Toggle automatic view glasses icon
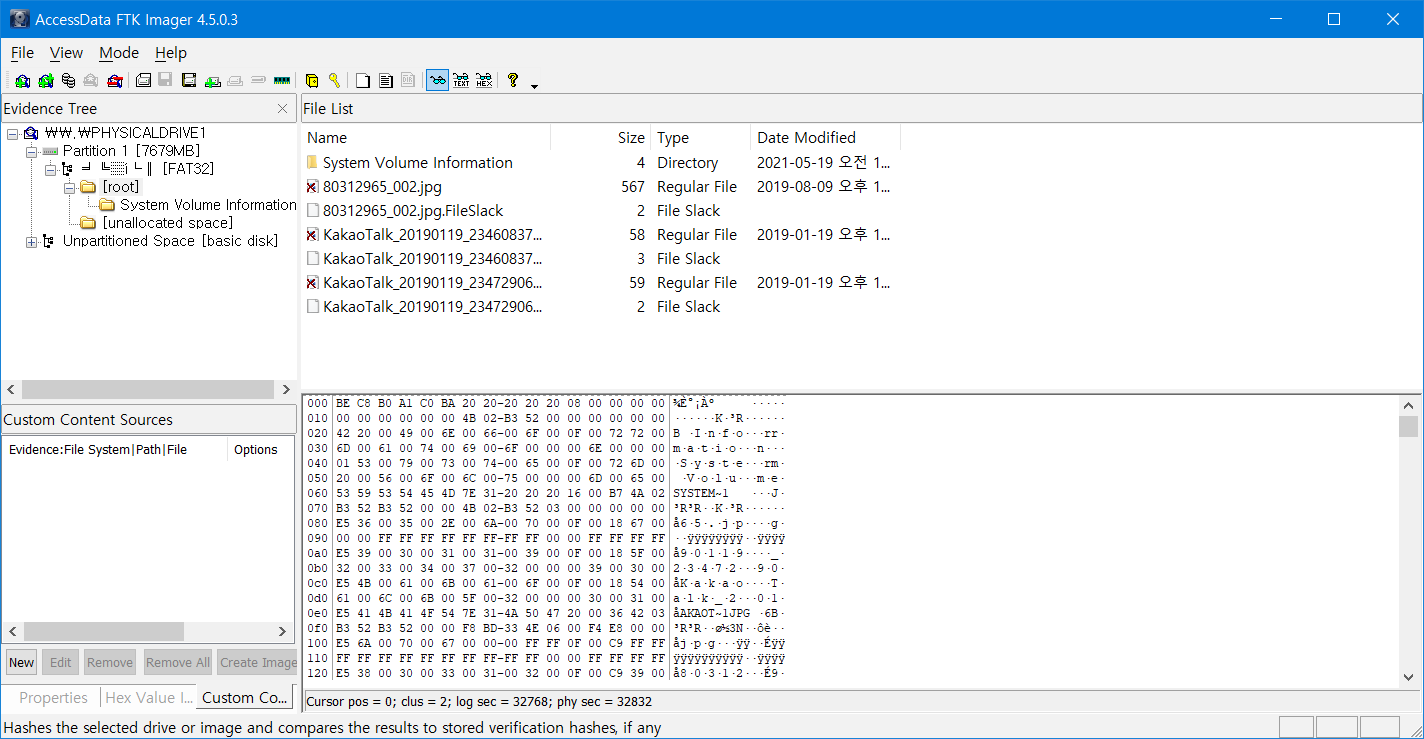 pos(437,81)
